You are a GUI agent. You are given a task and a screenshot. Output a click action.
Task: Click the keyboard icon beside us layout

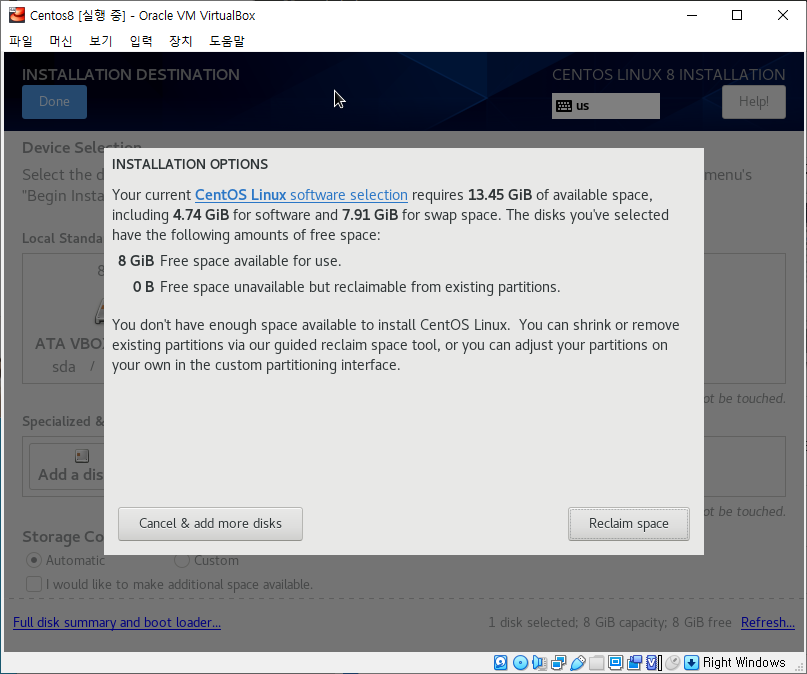pos(564,106)
